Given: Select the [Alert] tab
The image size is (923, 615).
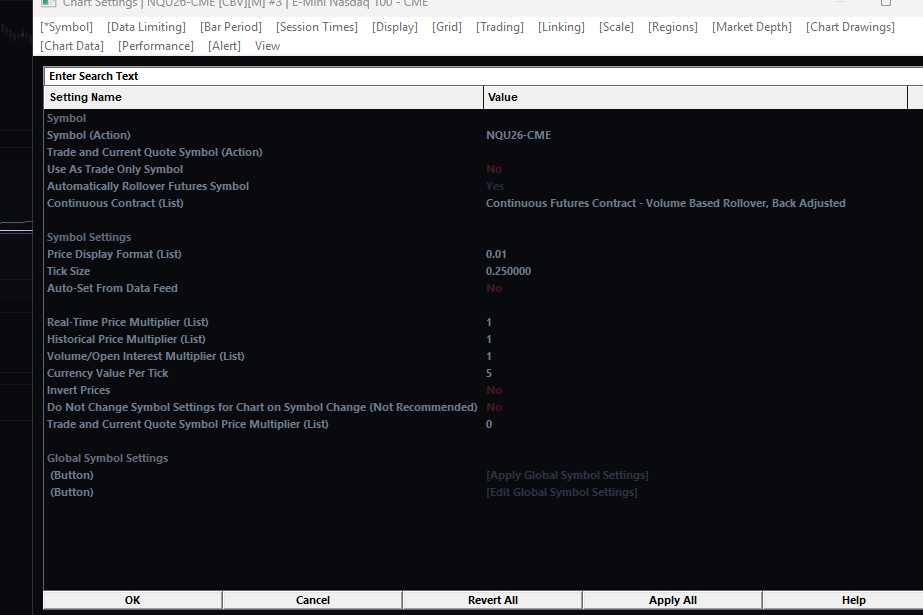Looking at the screenshot, I should [224, 46].
